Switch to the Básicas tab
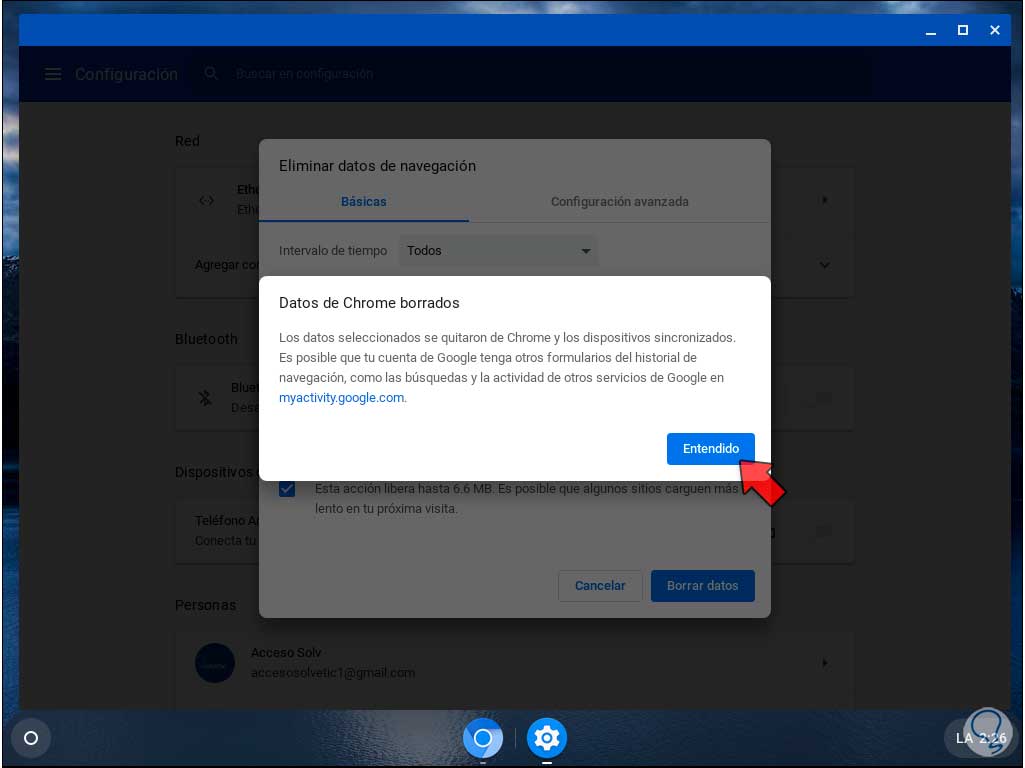Image resolution: width=1025 pixels, height=768 pixels. click(363, 202)
